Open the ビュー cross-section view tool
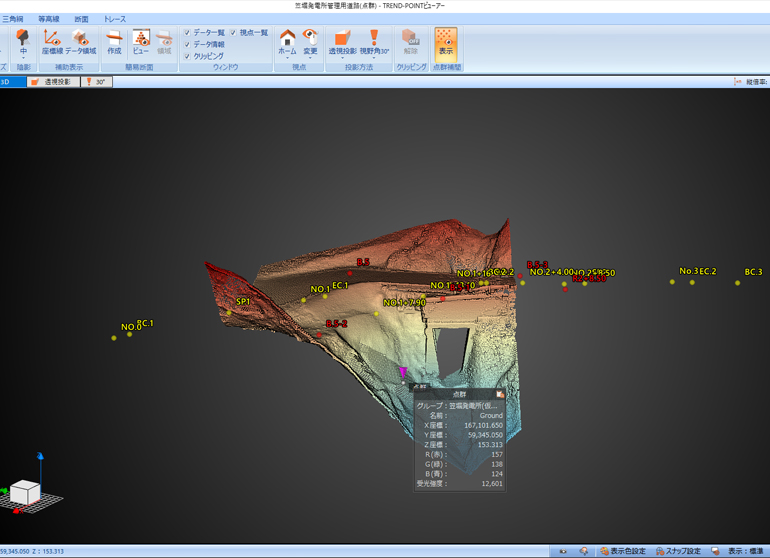This screenshot has width=770, height=558. (140, 40)
